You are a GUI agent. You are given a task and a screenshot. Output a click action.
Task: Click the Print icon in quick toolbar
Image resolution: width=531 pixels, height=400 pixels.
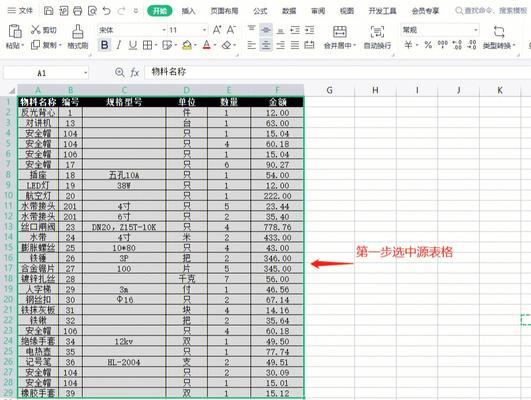78,11
